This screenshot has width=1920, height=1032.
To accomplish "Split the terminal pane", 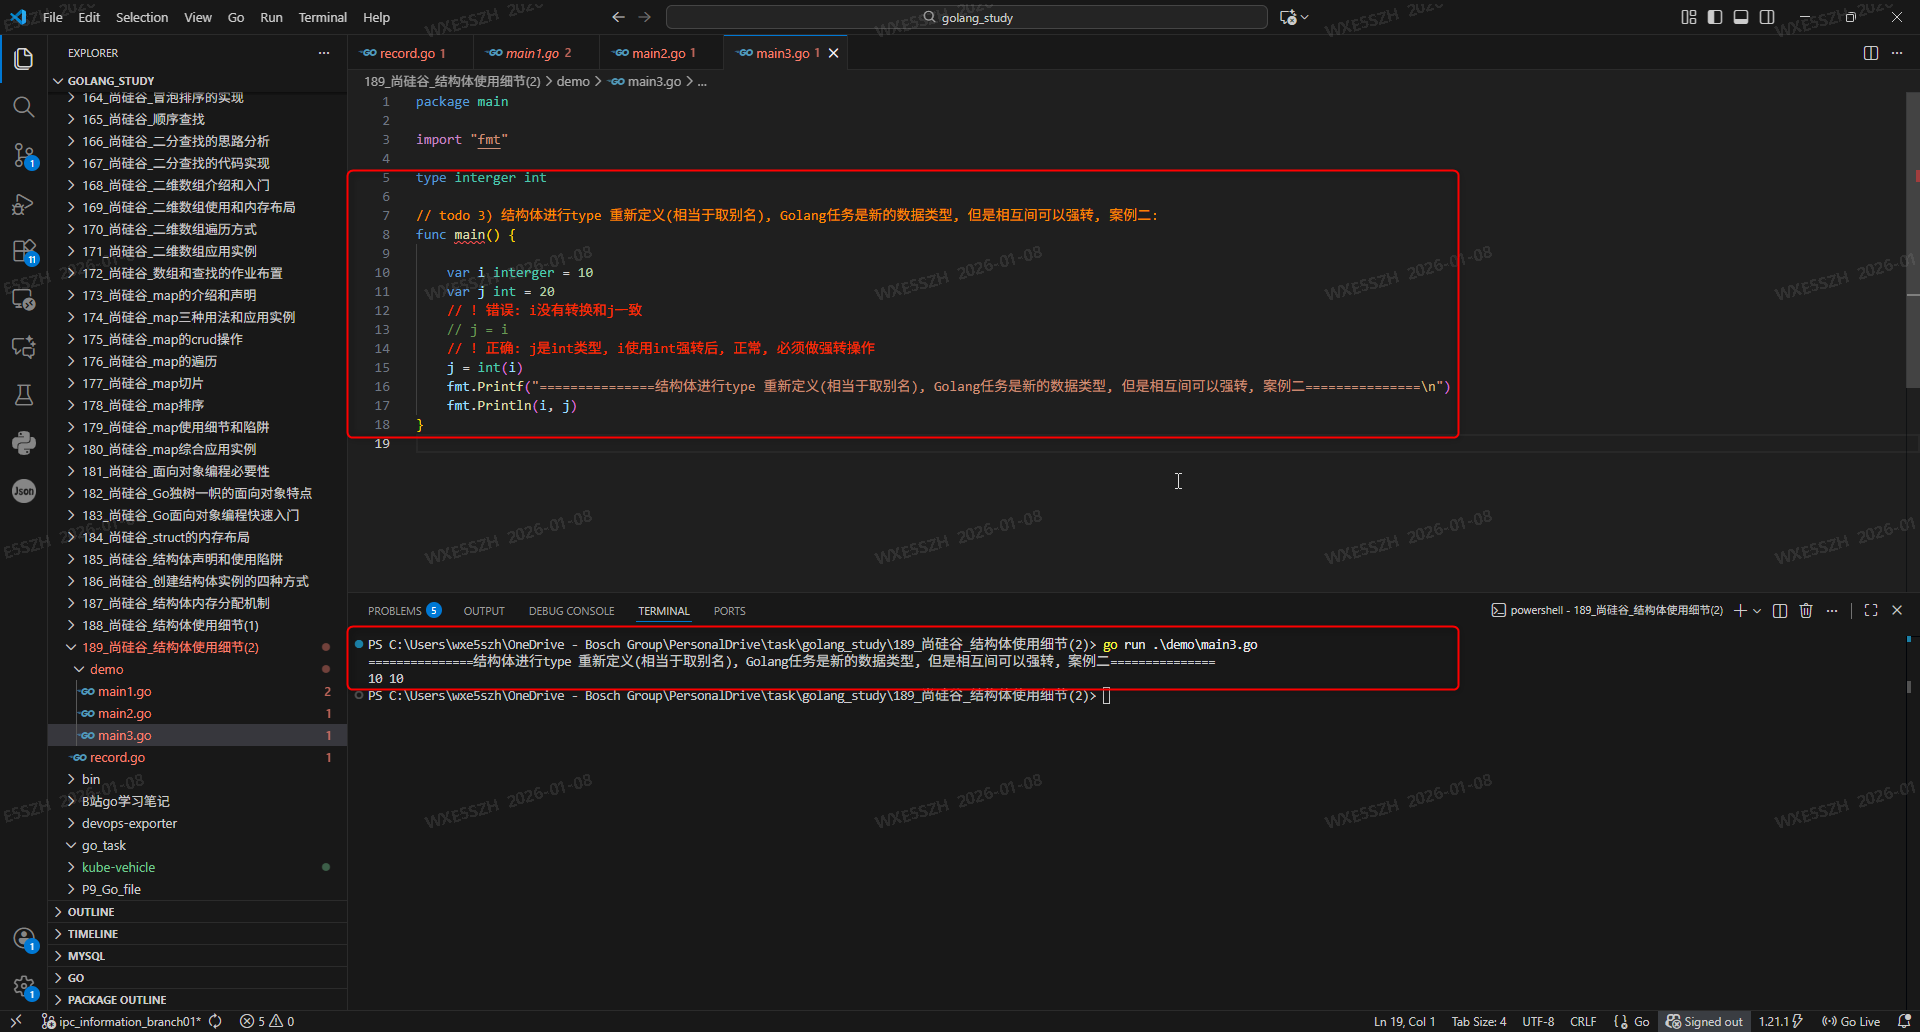I will coord(1780,610).
